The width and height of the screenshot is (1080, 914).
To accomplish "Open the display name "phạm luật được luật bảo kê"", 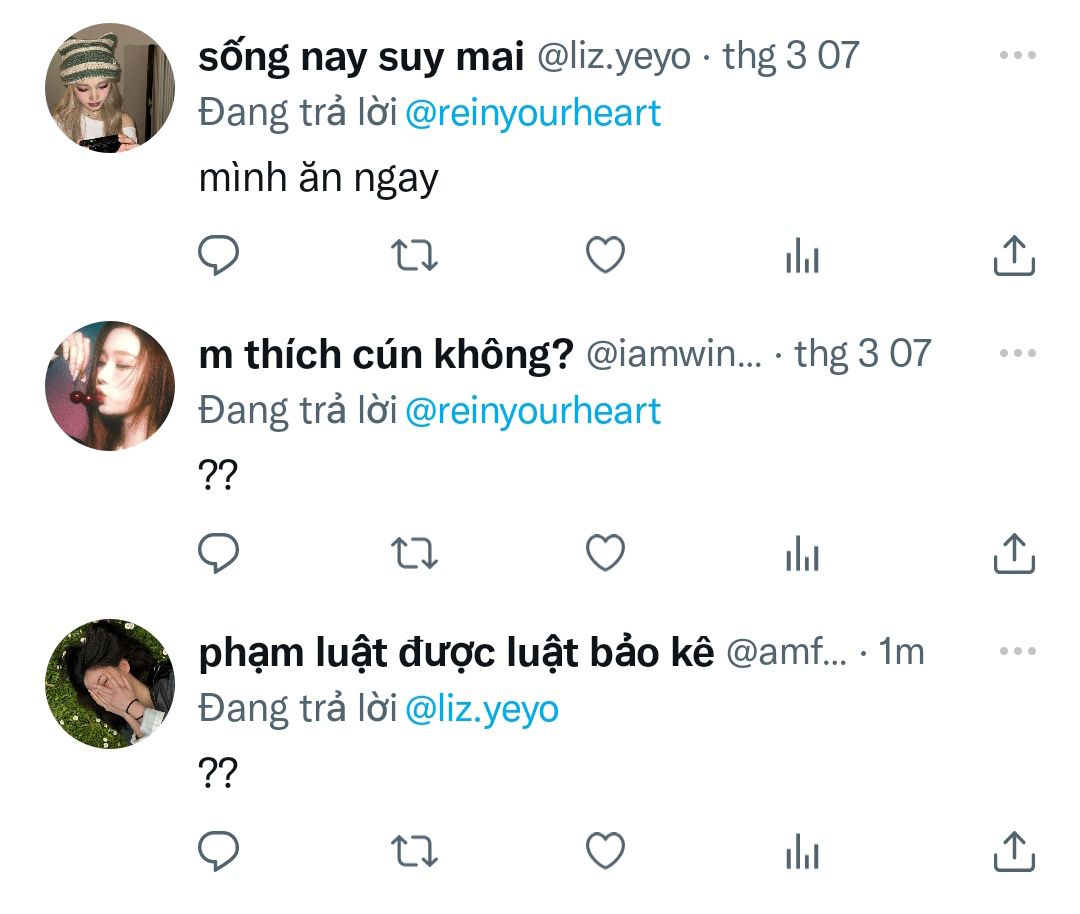I will tap(457, 652).
